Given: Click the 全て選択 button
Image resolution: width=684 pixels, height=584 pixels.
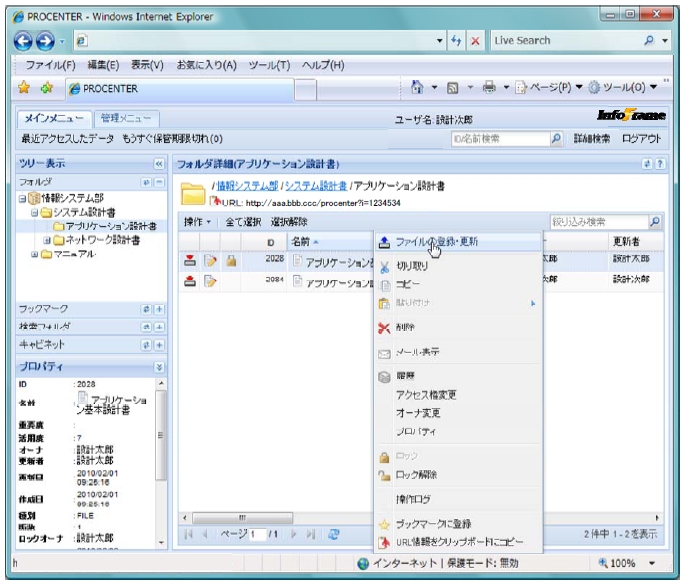Looking at the screenshot, I should pyautogui.click(x=243, y=222).
